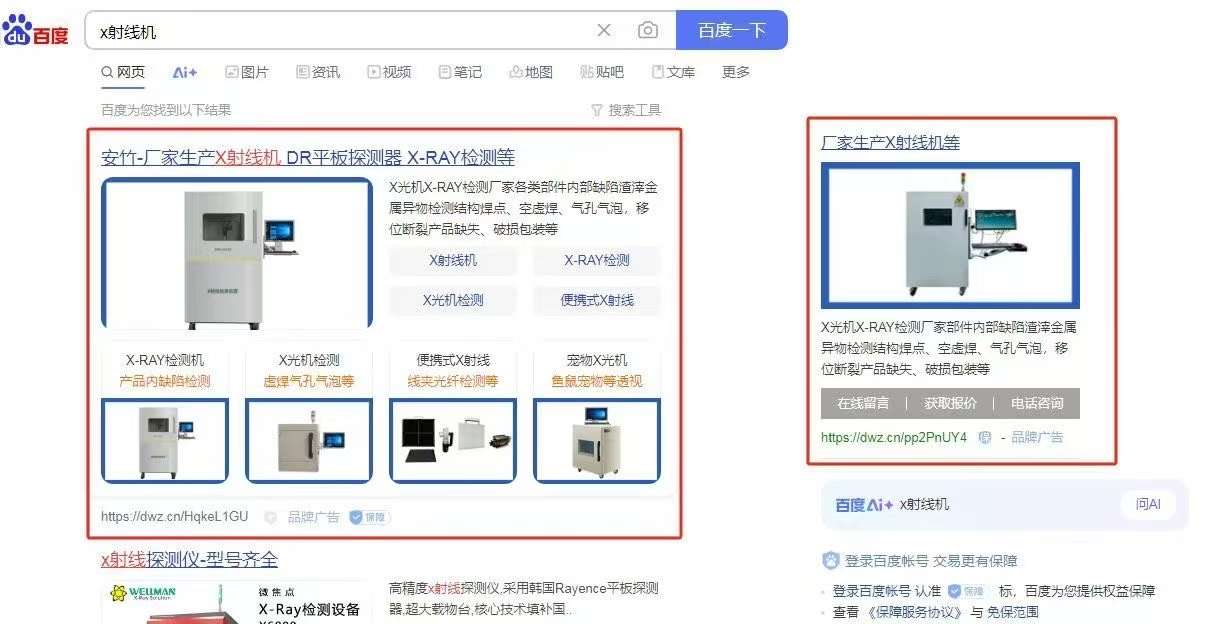Click the 保障 badge under first ad
This screenshot has height=624, width=1216.
click(x=369, y=517)
